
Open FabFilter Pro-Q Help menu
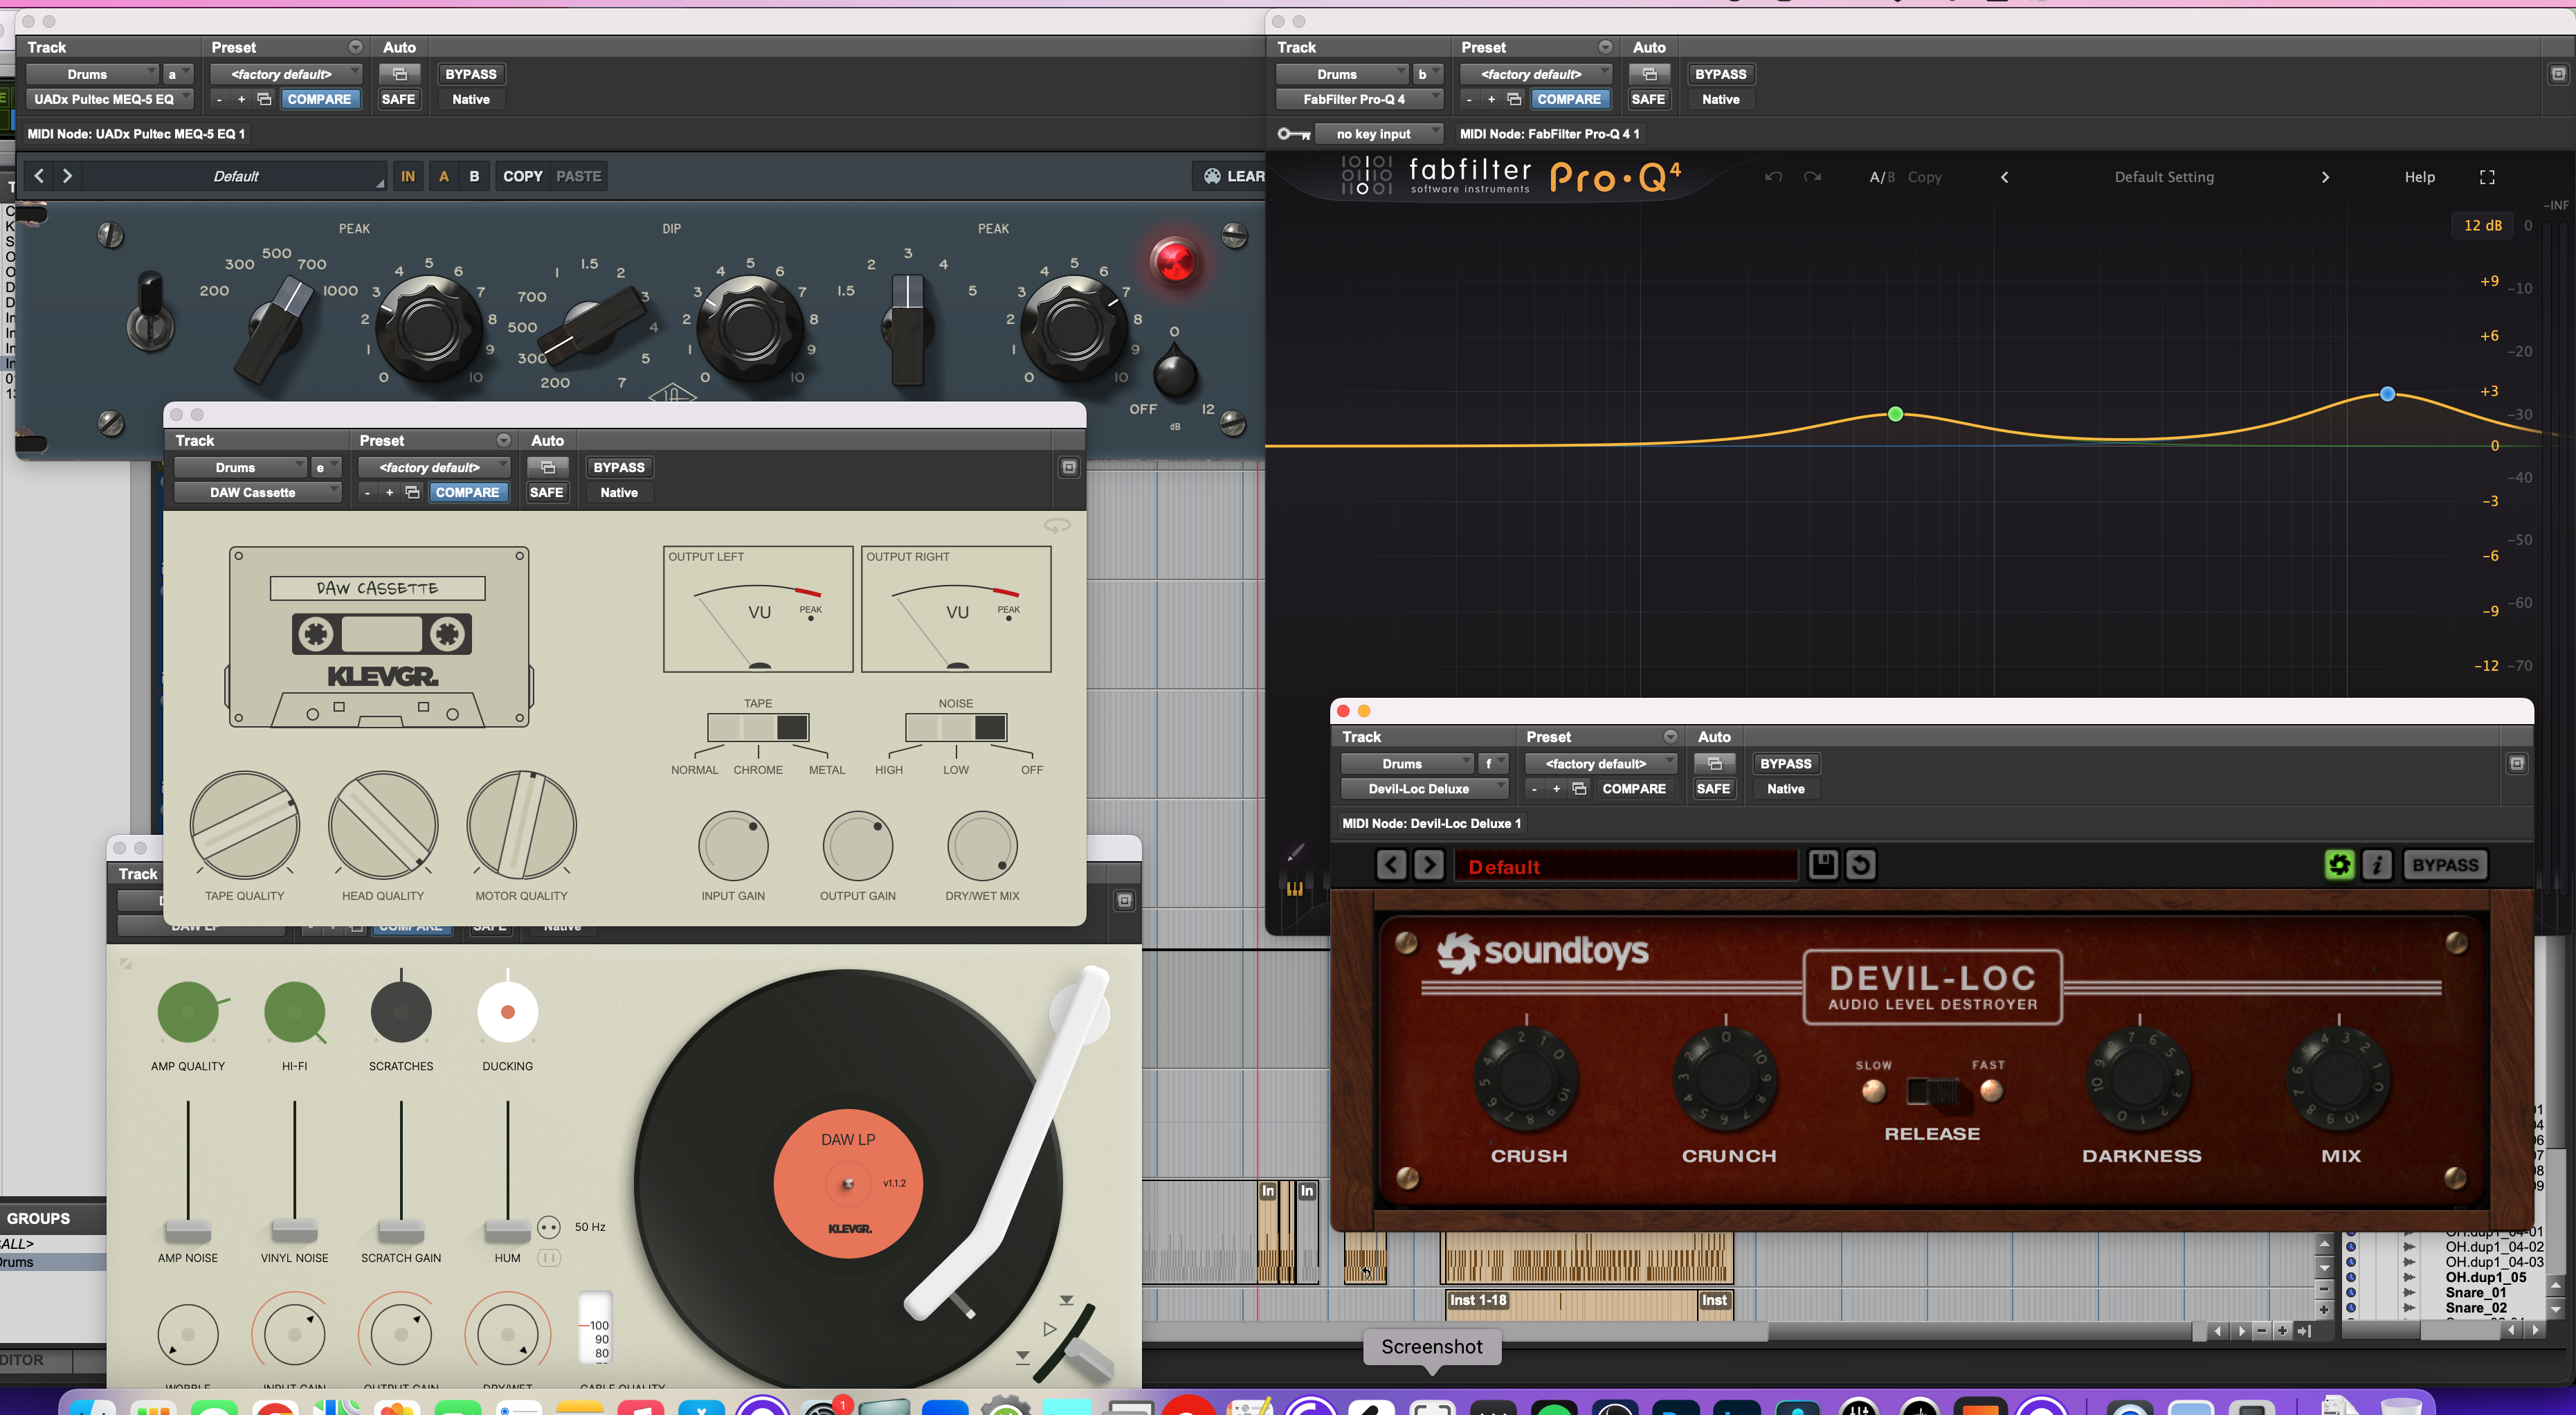(x=2419, y=177)
